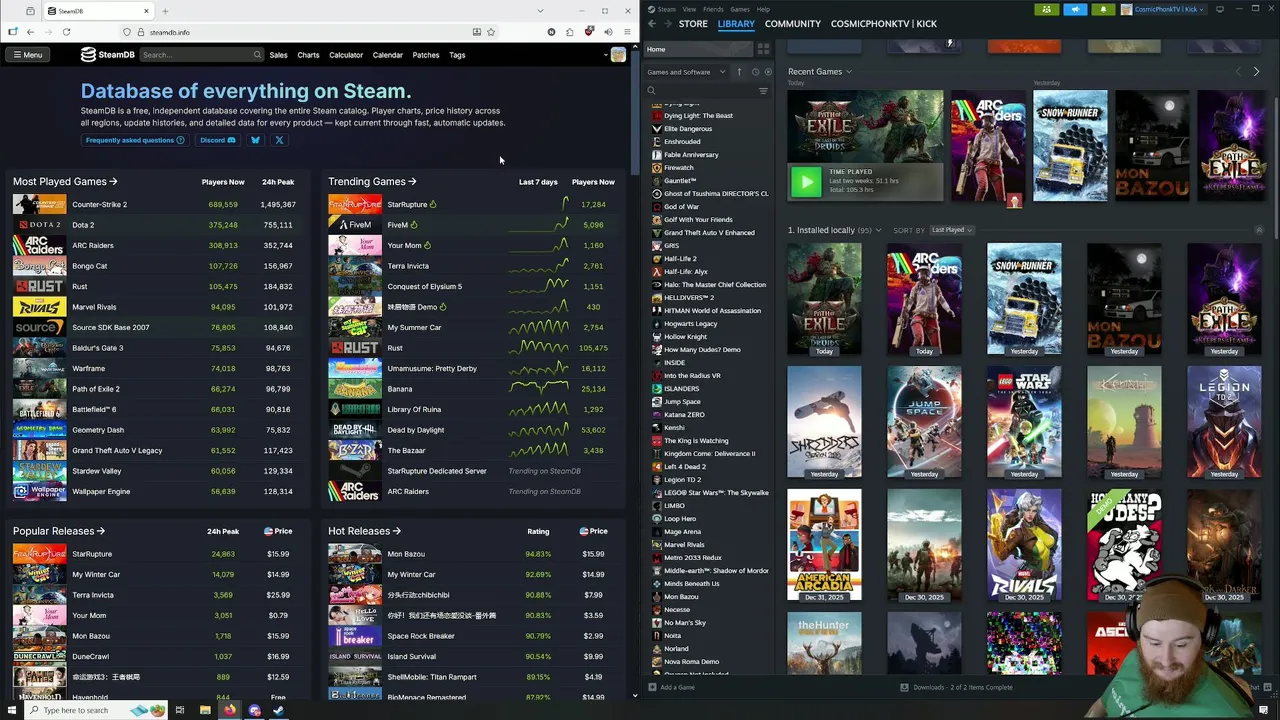Open Friends menu in Steam window

(713, 9)
